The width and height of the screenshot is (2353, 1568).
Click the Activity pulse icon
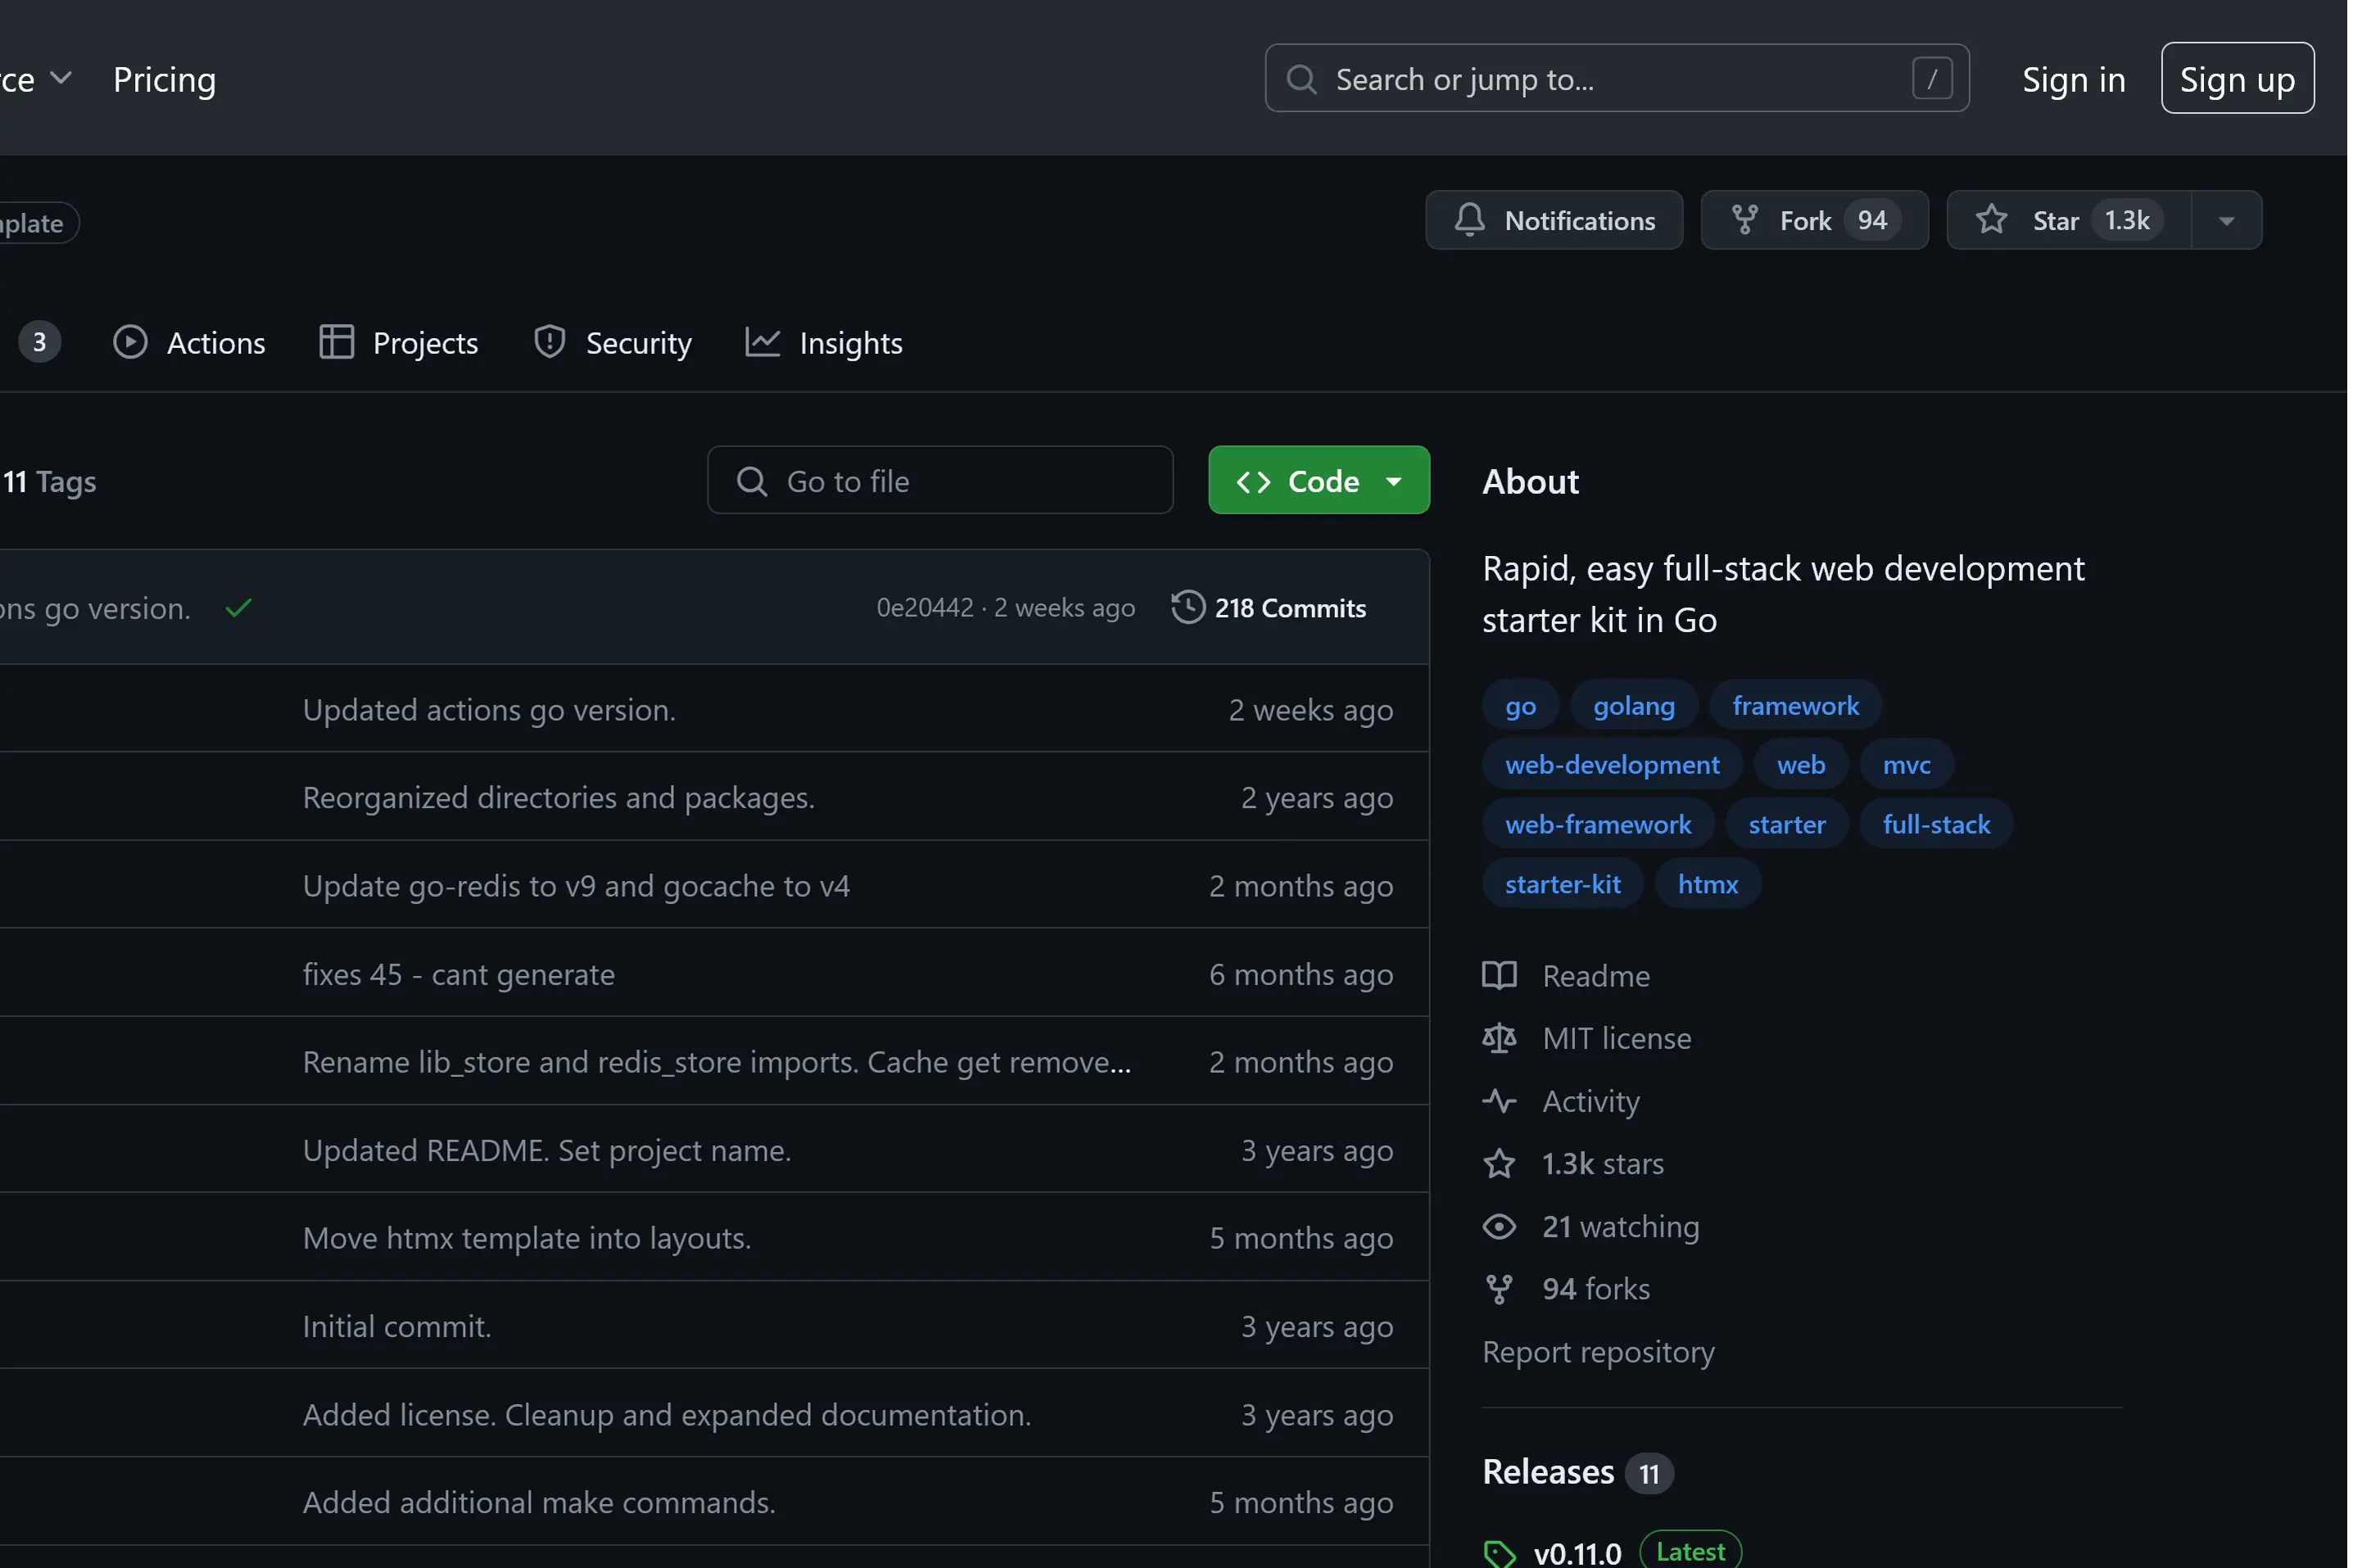[x=1499, y=1101]
